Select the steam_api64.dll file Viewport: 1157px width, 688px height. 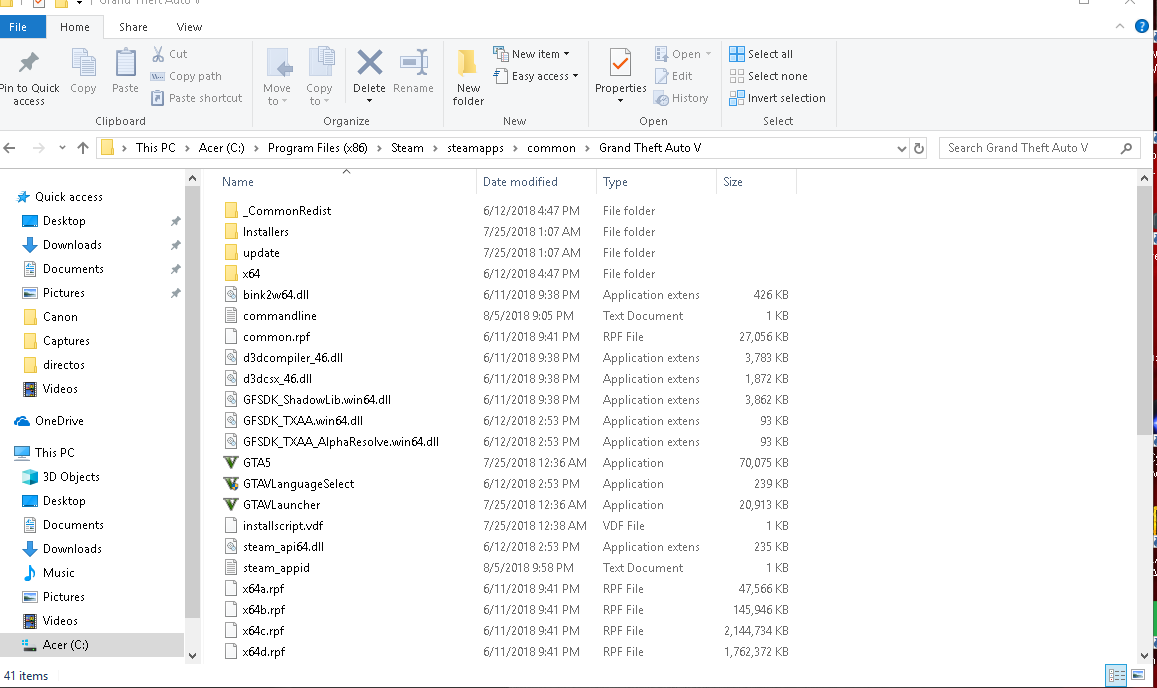coord(283,547)
